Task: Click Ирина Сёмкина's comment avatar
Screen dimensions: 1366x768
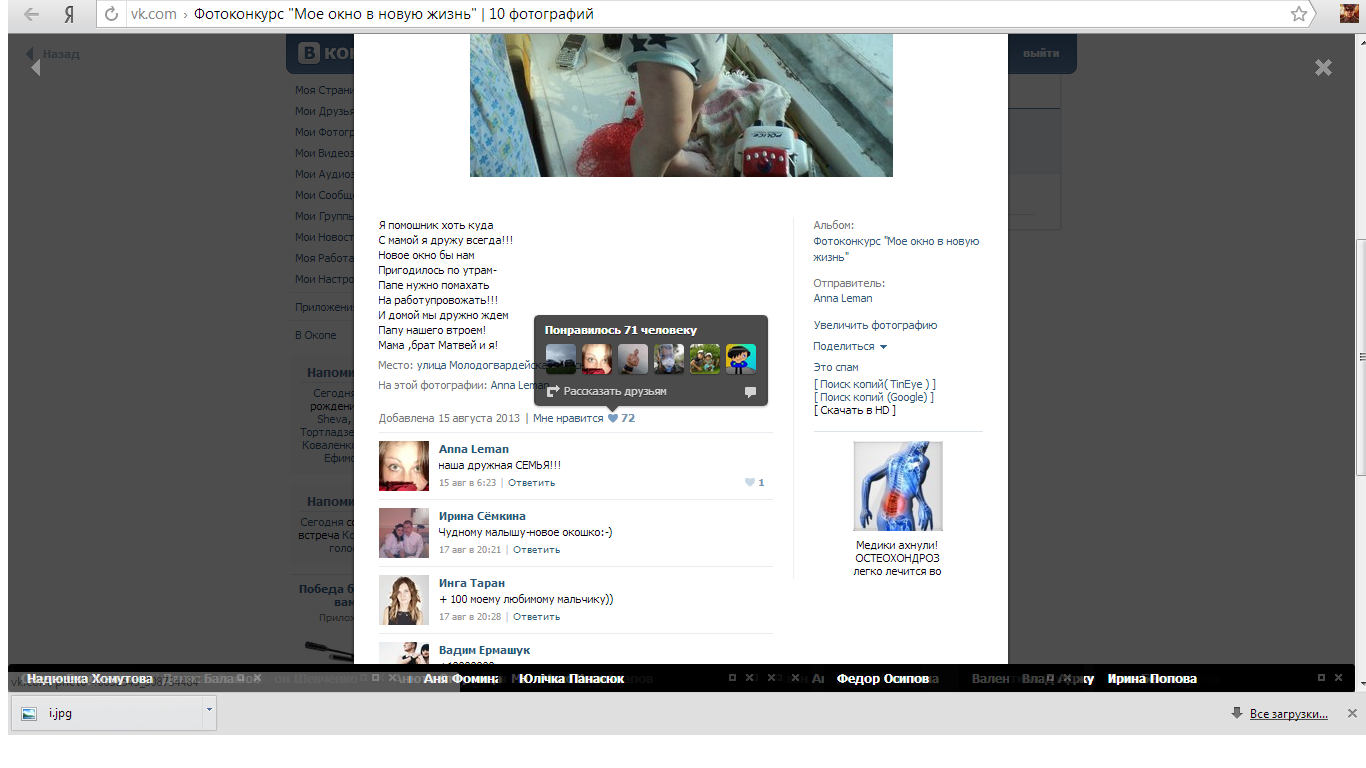Action: pyautogui.click(x=404, y=533)
